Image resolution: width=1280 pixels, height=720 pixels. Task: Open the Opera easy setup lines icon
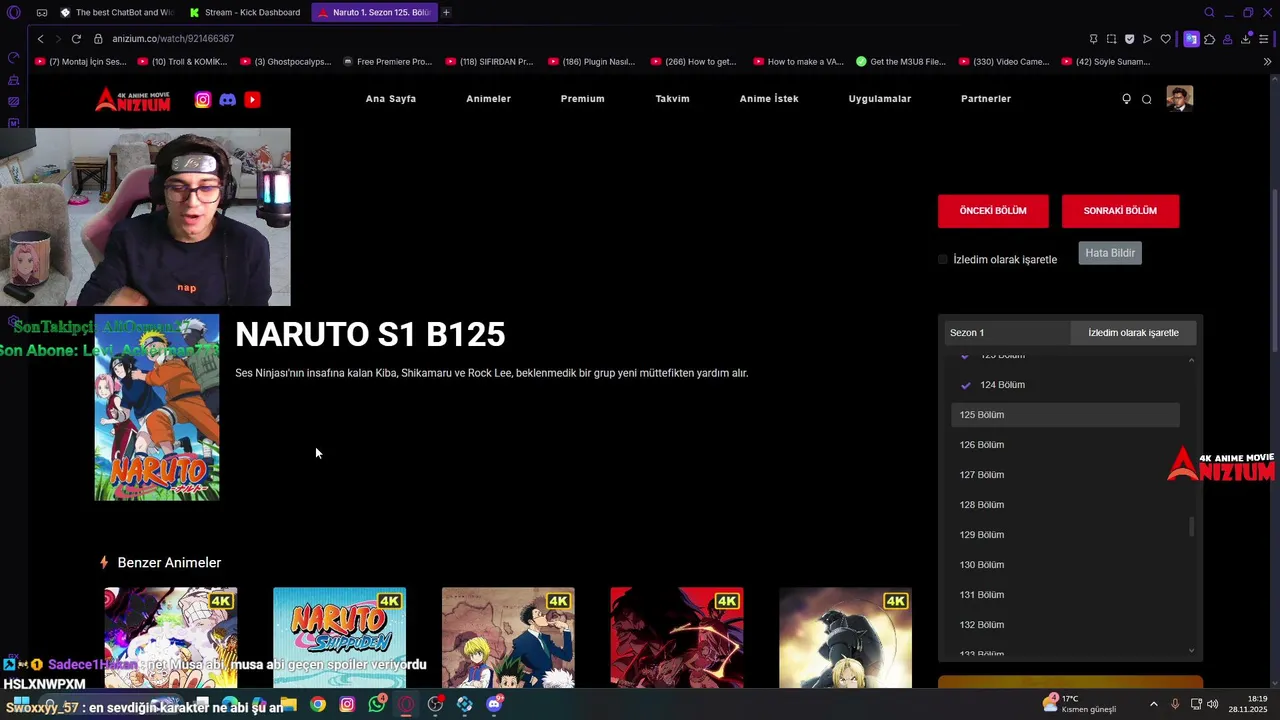1264,39
